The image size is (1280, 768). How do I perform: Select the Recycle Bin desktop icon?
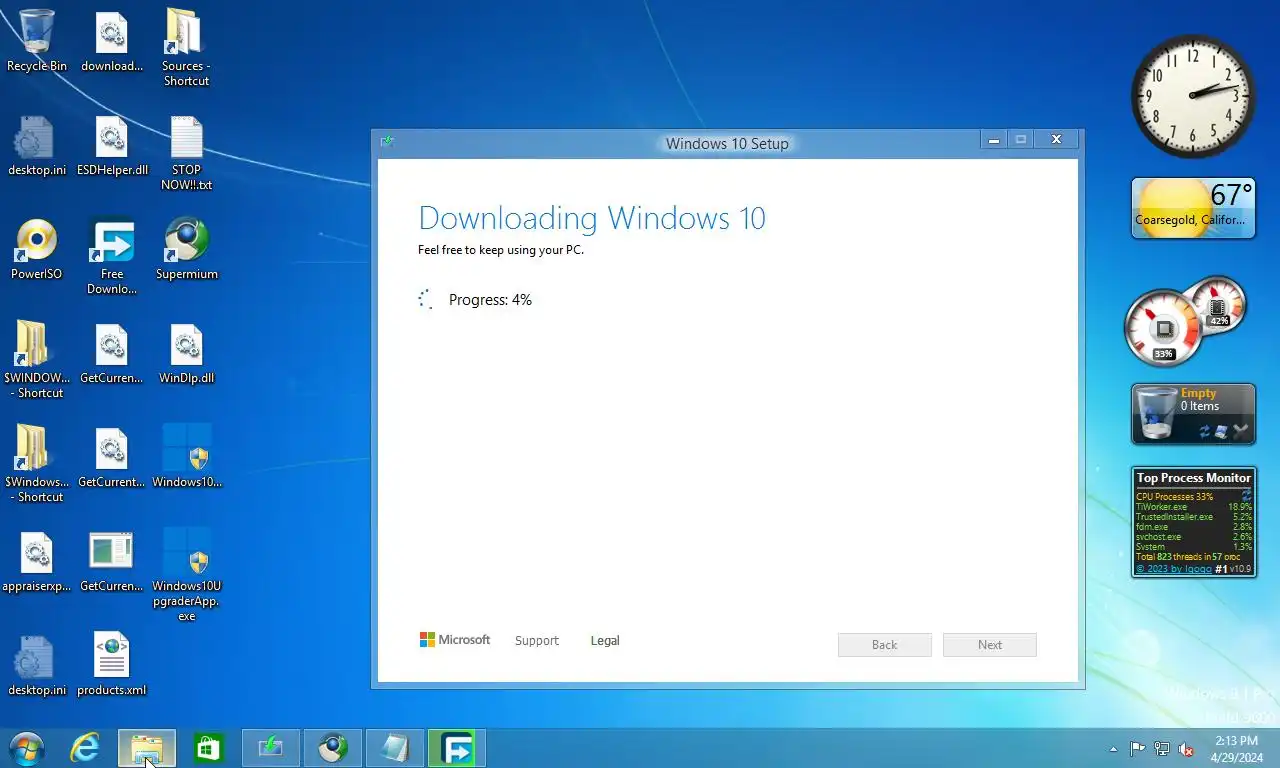tap(37, 41)
